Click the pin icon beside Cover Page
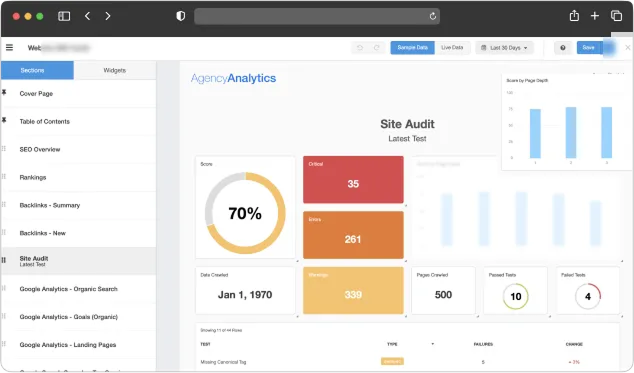The height and width of the screenshot is (373, 634). tap(4, 93)
